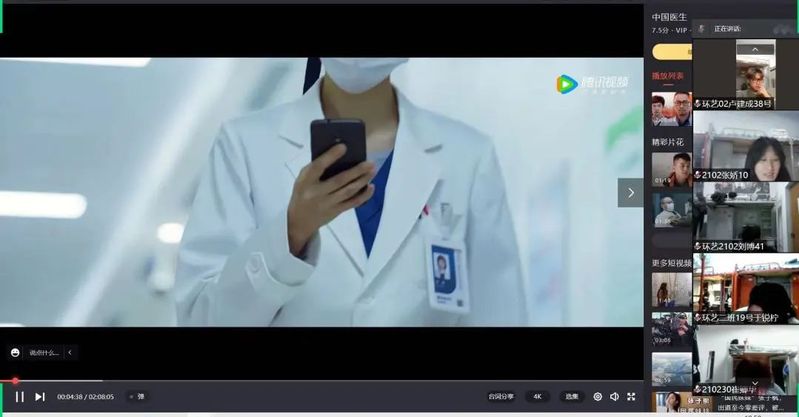Toggle the danmaku bullet comments switch
This screenshot has height=417, width=799.
click(137, 397)
